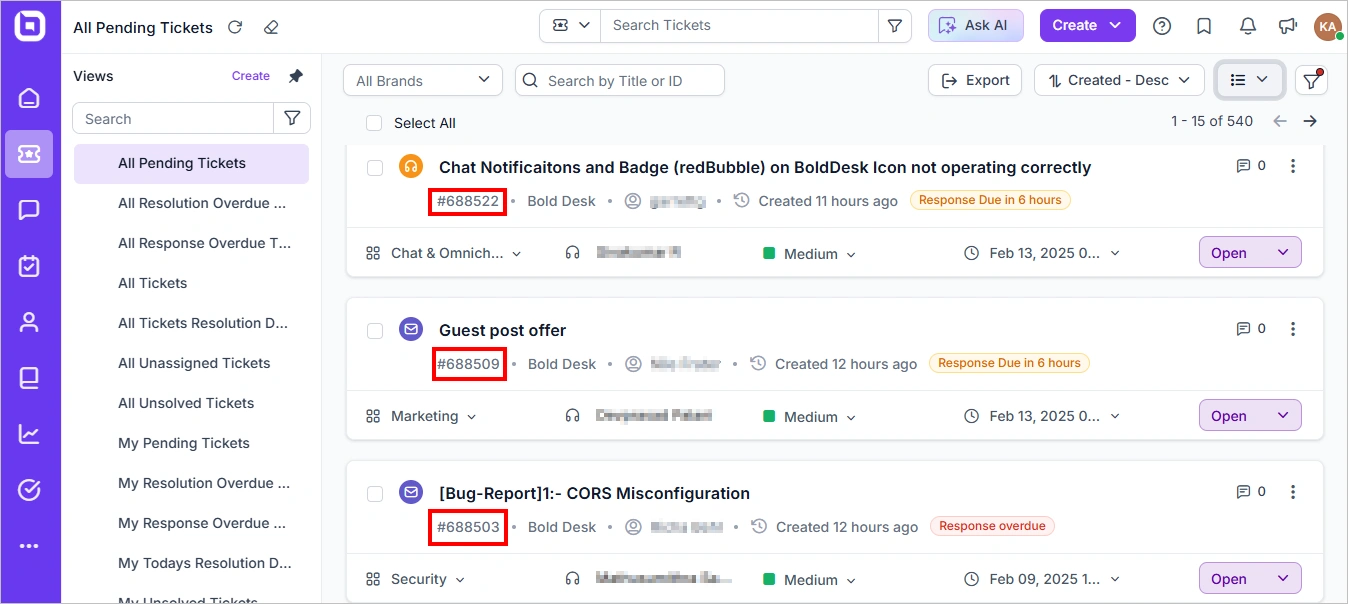
Task: Open the Chat icon in left sidebar
Action: coord(29,210)
